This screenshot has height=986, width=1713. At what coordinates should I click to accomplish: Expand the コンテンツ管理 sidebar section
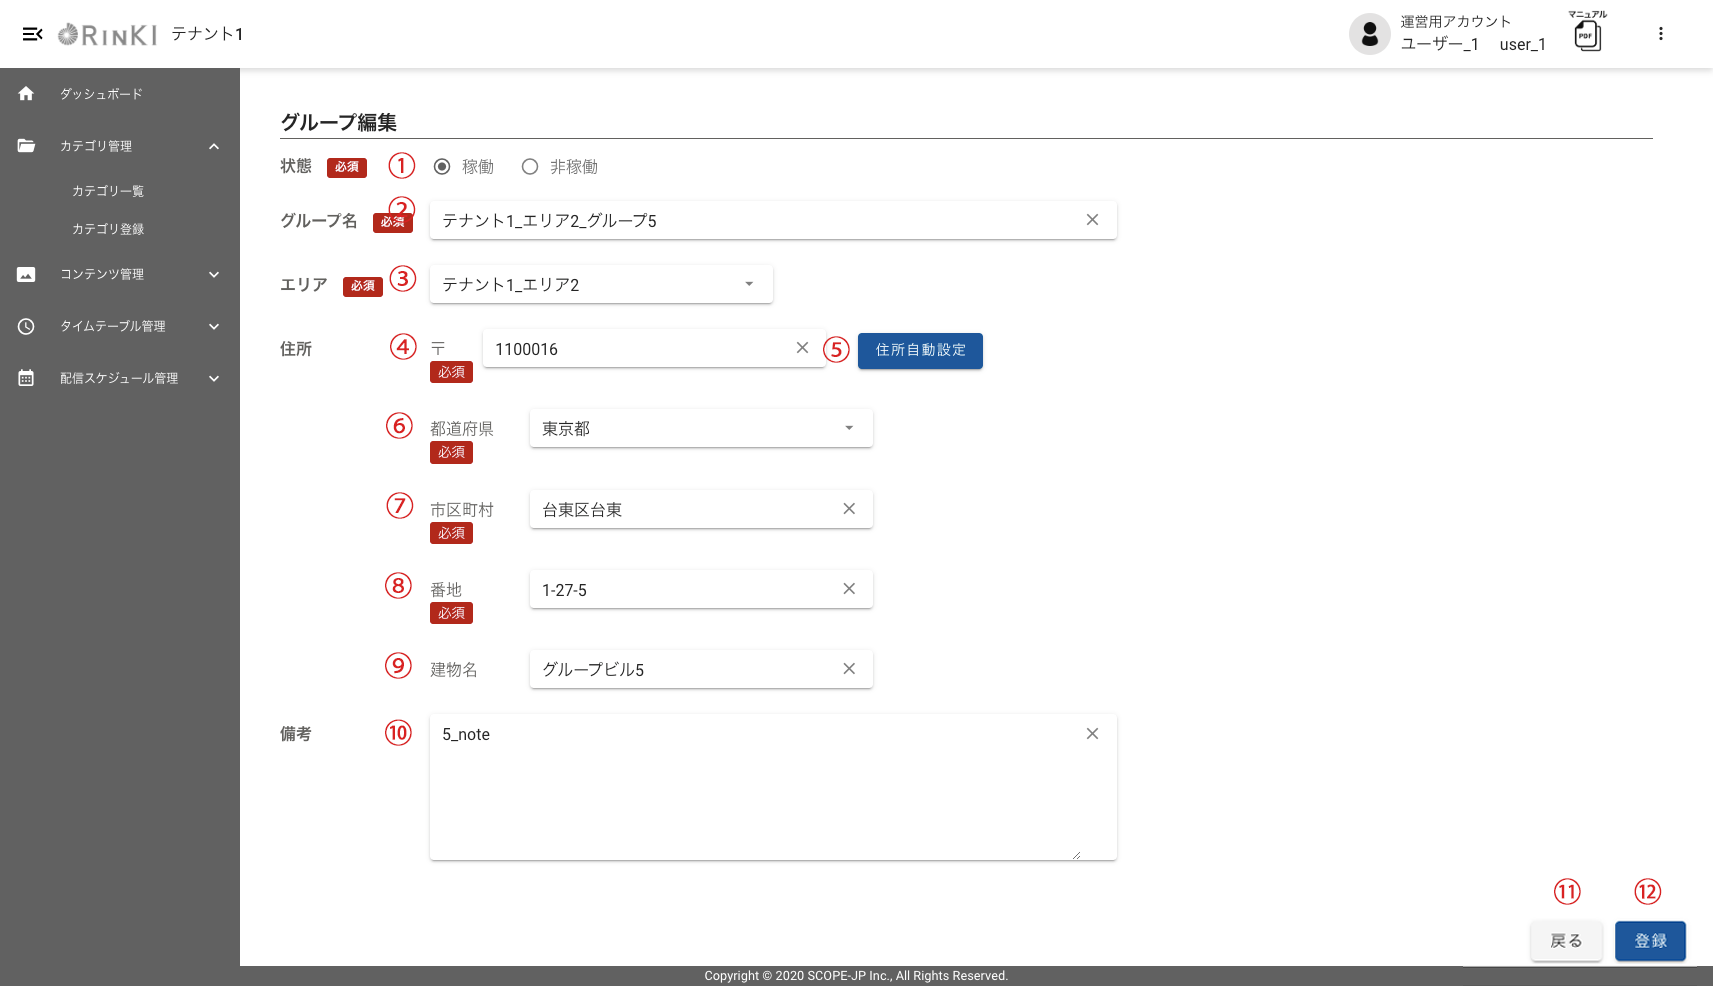point(120,274)
